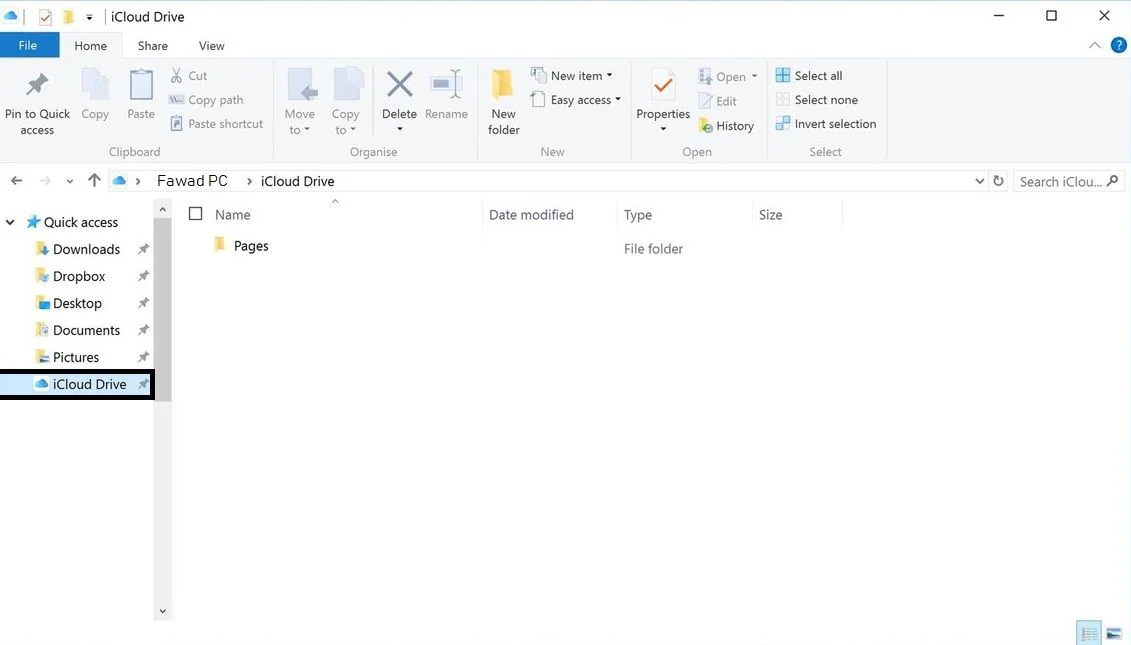Screen dimensions: 1131x645
Task: Go forward with the right arrow
Action: pyautogui.click(x=45, y=180)
